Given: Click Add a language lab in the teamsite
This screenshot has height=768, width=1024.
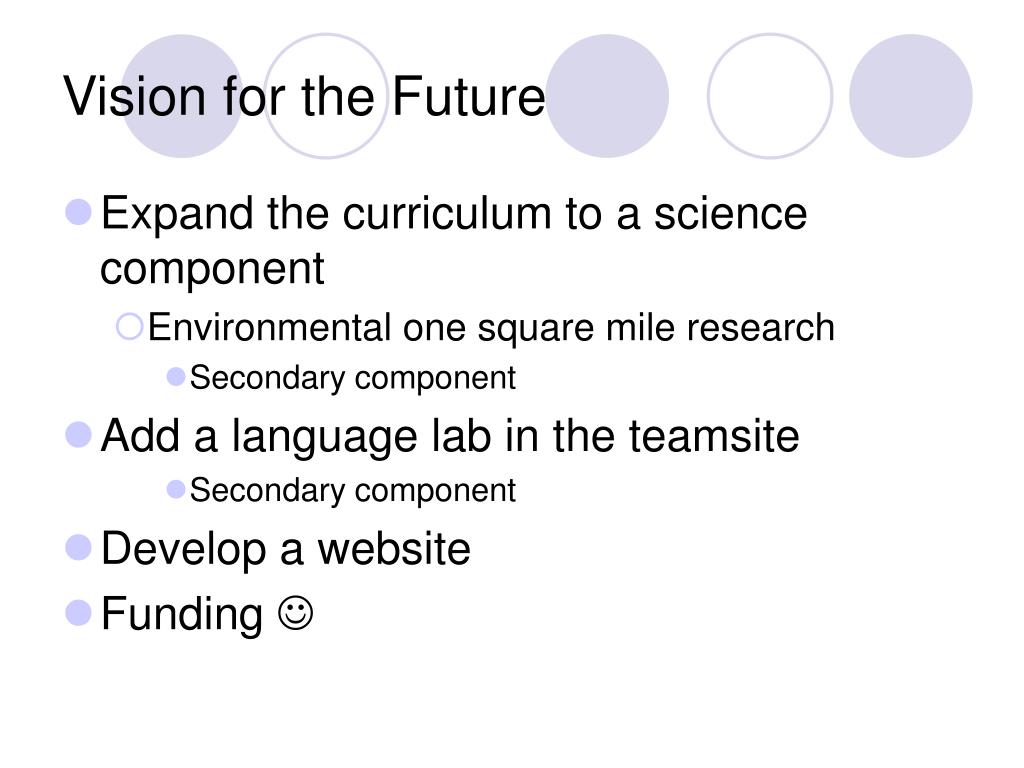Looking at the screenshot, I should (x=450, y=436).
